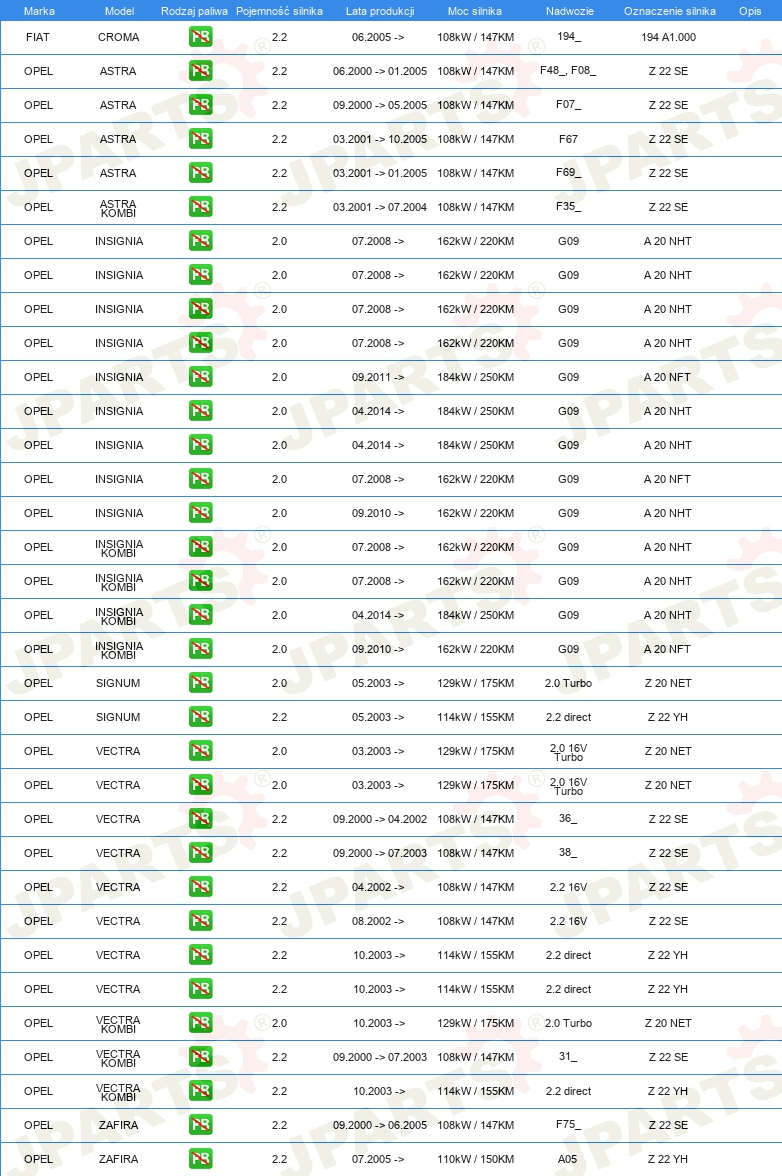Image resolution: width=782 pixels, height=1176 pixels.
Task: Select production dates 06.2000 -> 01.2005
Action: pyautogui.click(x=379, y=70)
